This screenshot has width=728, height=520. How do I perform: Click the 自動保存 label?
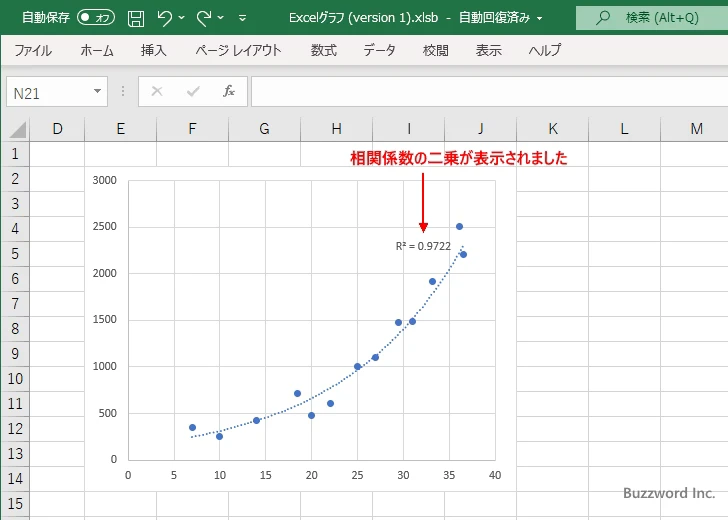point(46,18)
